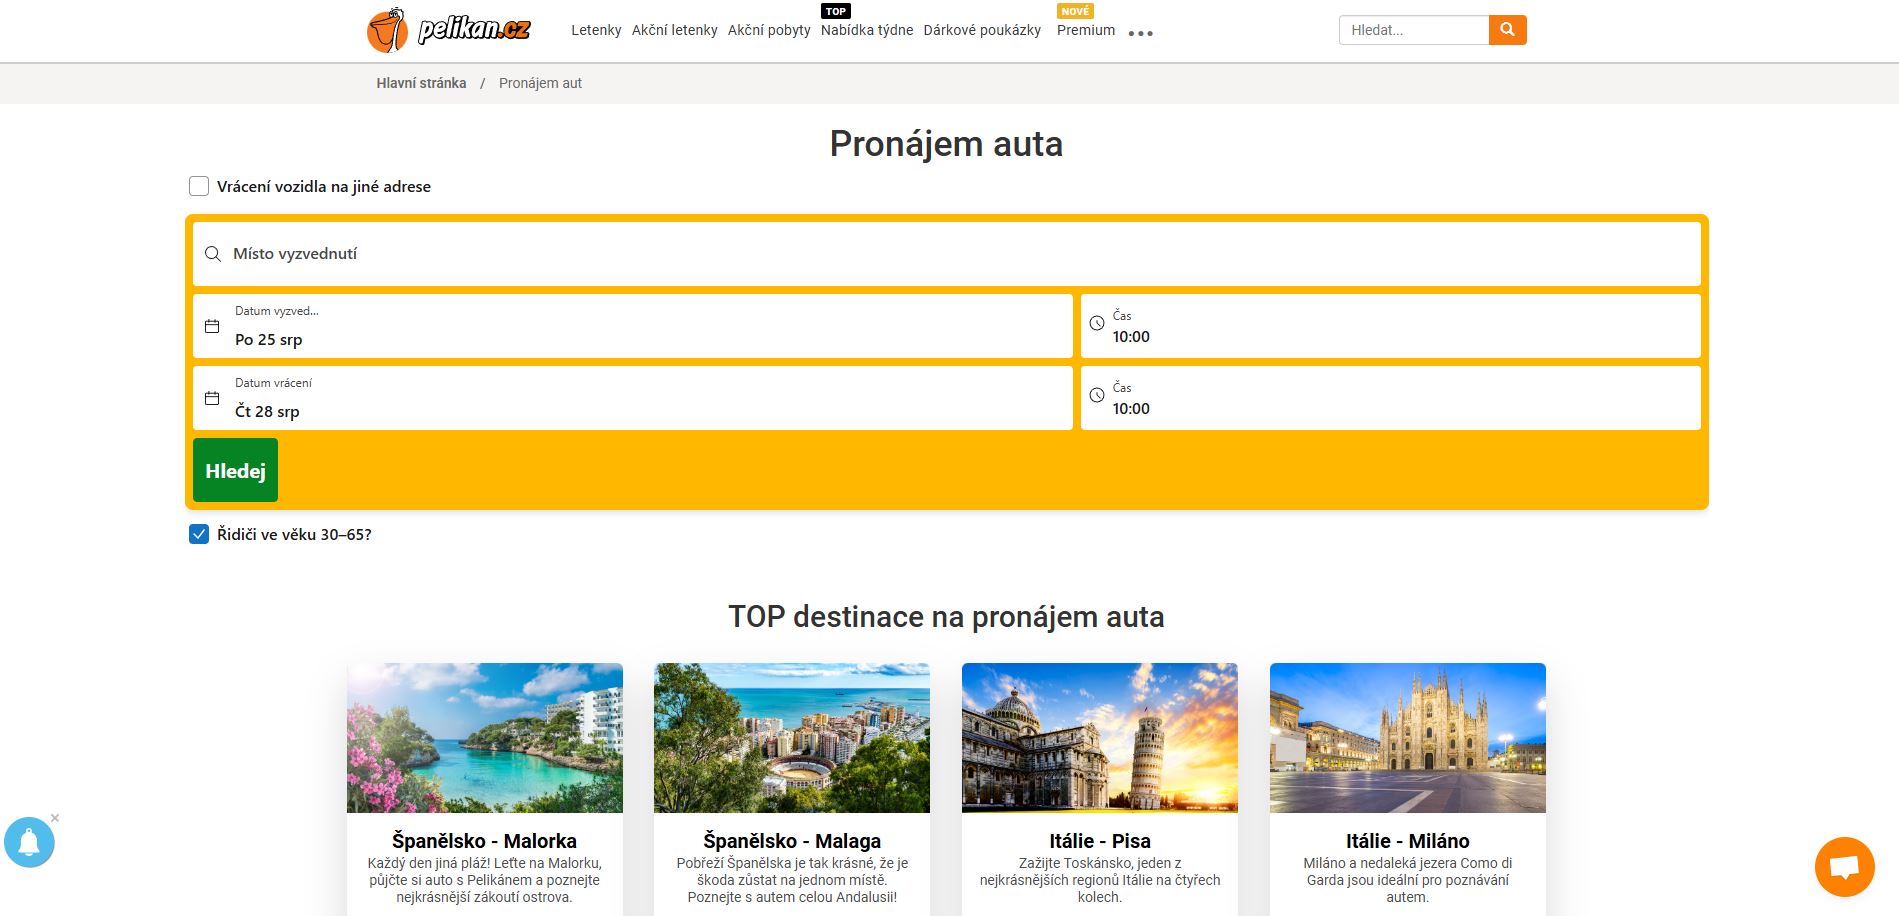The width and height of the screenshot is (1899, 916).
Task: Open the pelikan.cz logo homepage
Action: point(449,30)
